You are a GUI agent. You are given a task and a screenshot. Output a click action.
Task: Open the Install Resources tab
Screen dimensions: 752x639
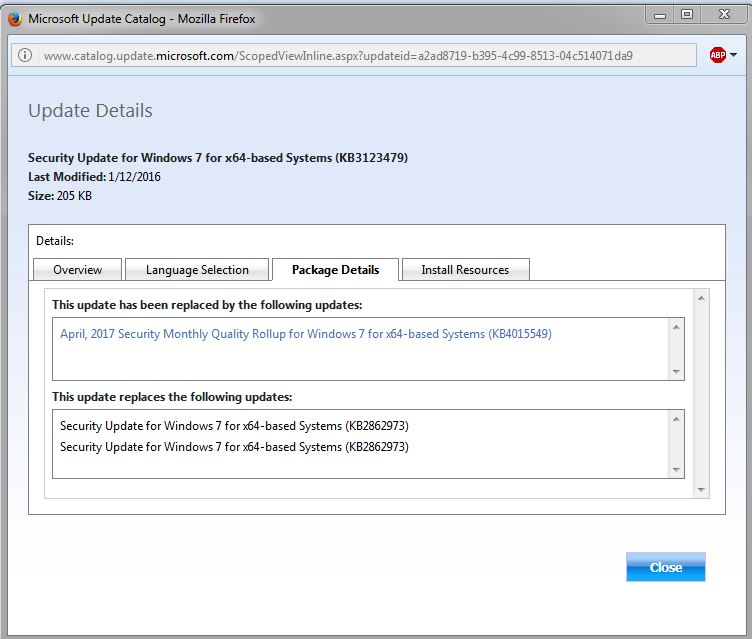pos(465,270)
